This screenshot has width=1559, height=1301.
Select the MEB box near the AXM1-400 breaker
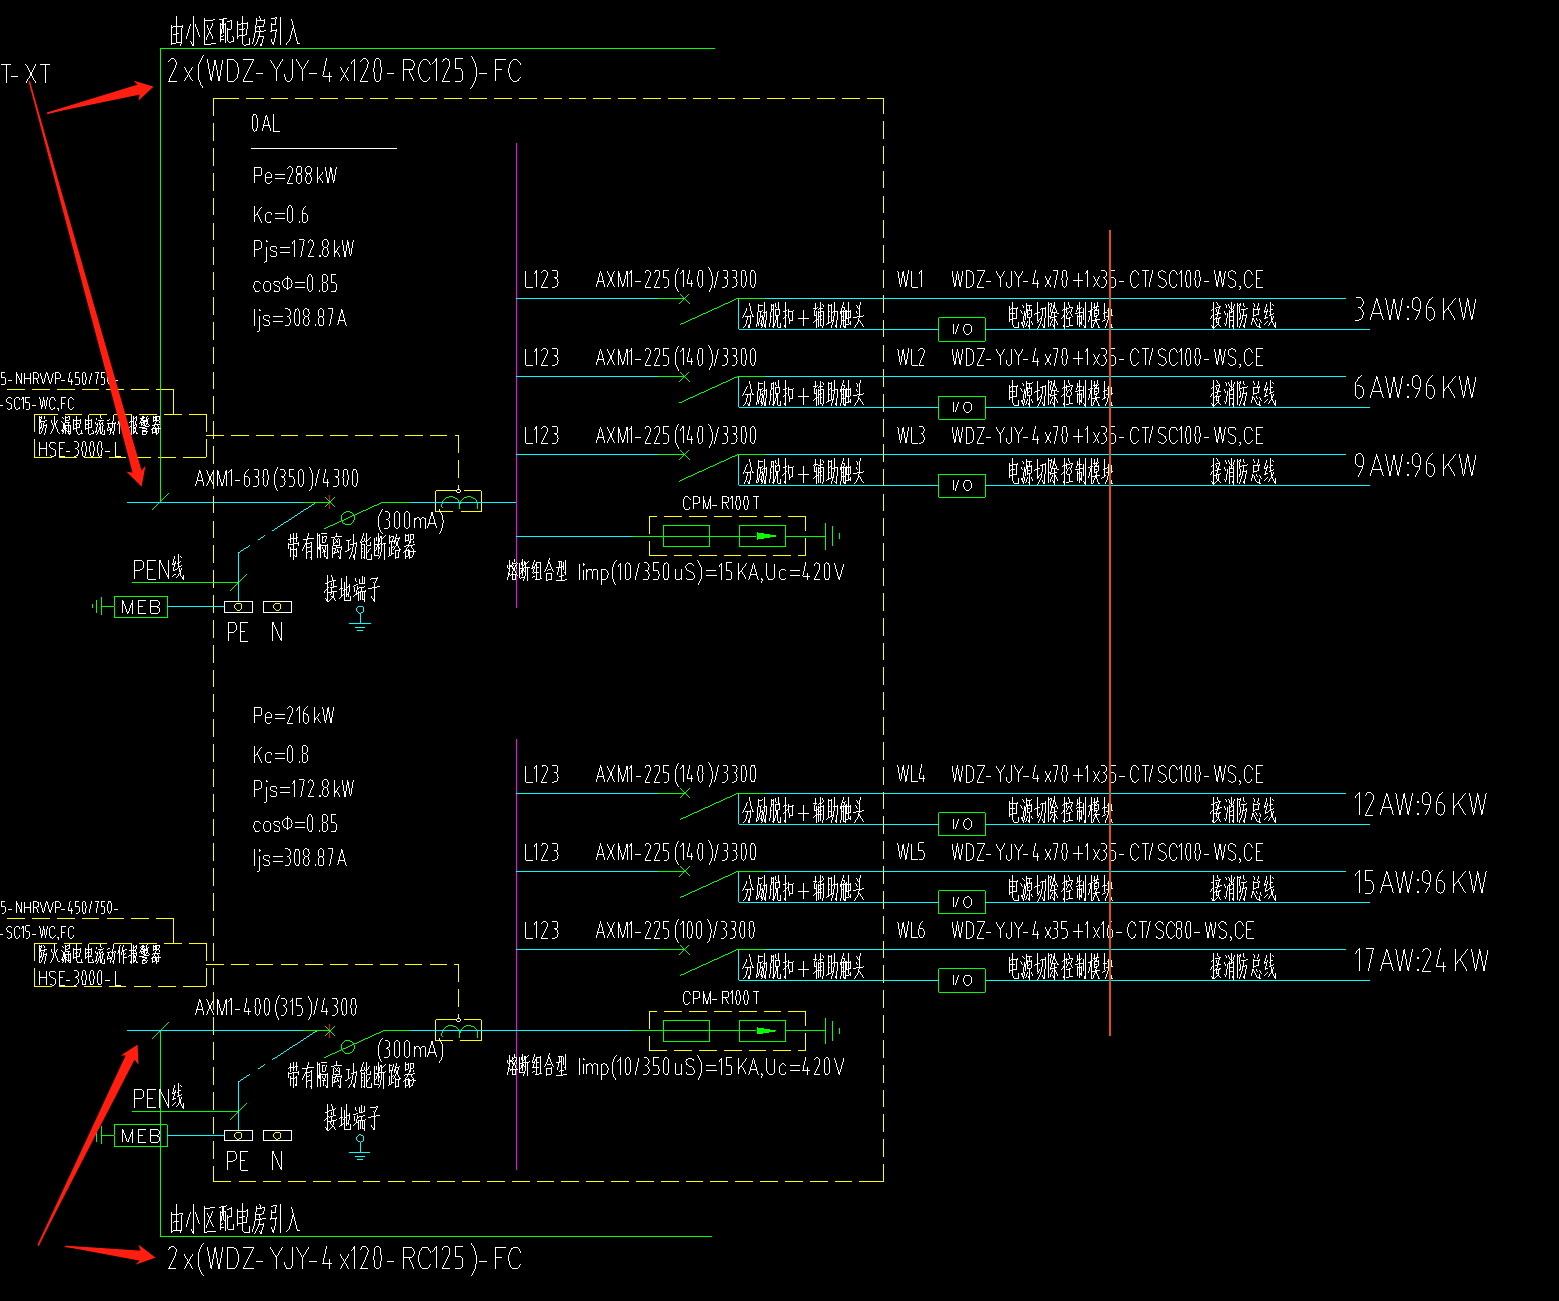140,1136
